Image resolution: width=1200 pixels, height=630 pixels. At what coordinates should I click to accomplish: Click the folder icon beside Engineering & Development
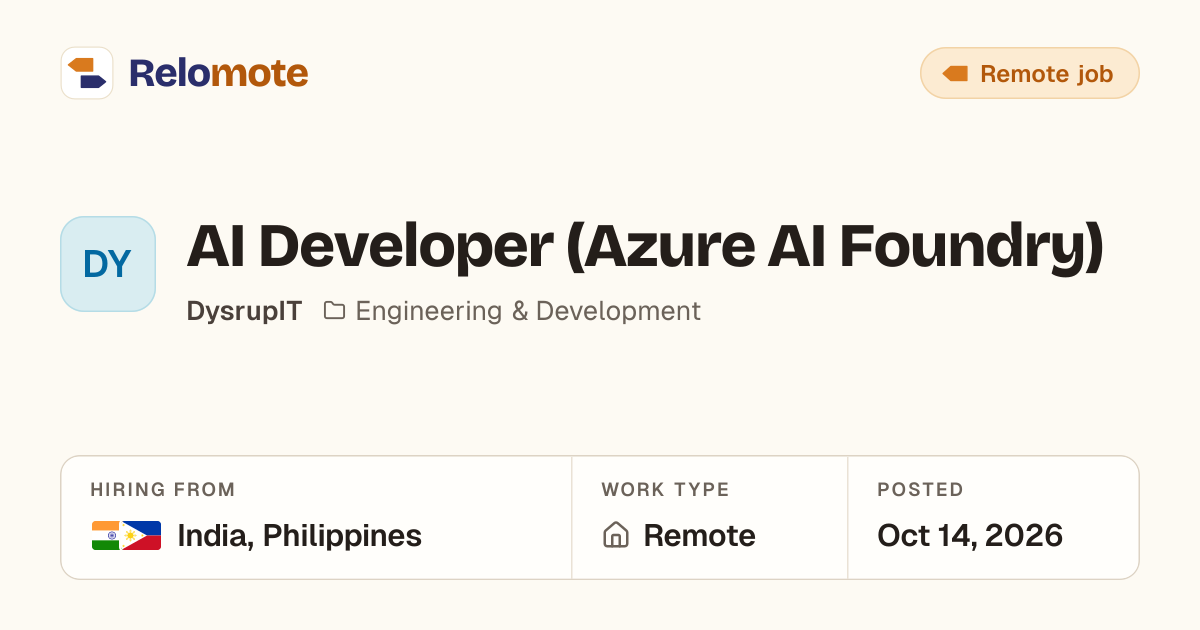335,311
